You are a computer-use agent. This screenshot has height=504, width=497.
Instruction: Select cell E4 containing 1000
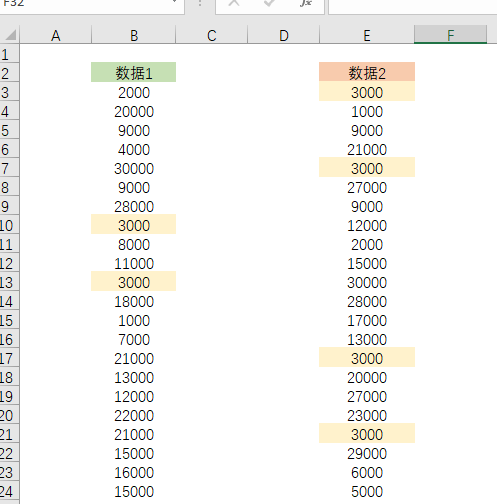367,111
